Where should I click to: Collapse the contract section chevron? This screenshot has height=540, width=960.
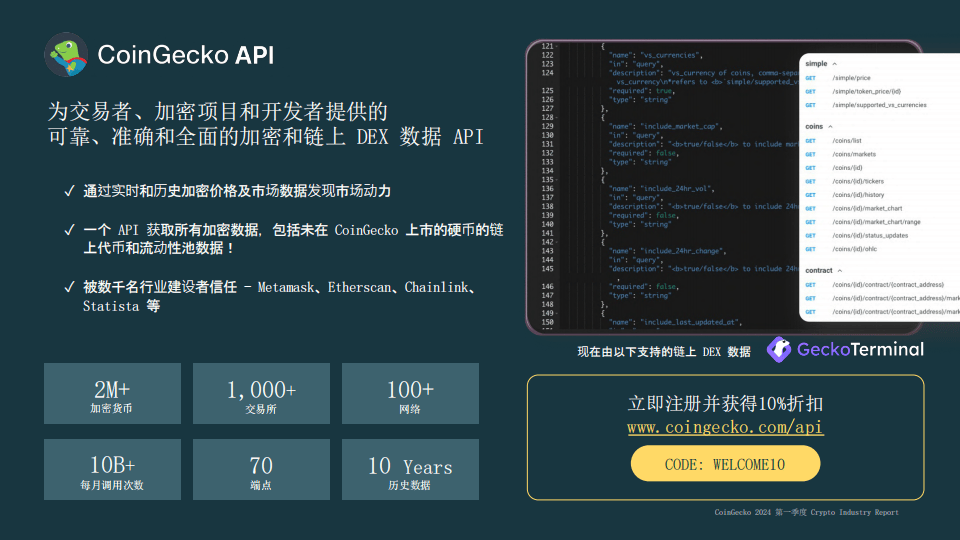[x=840, y=271]
